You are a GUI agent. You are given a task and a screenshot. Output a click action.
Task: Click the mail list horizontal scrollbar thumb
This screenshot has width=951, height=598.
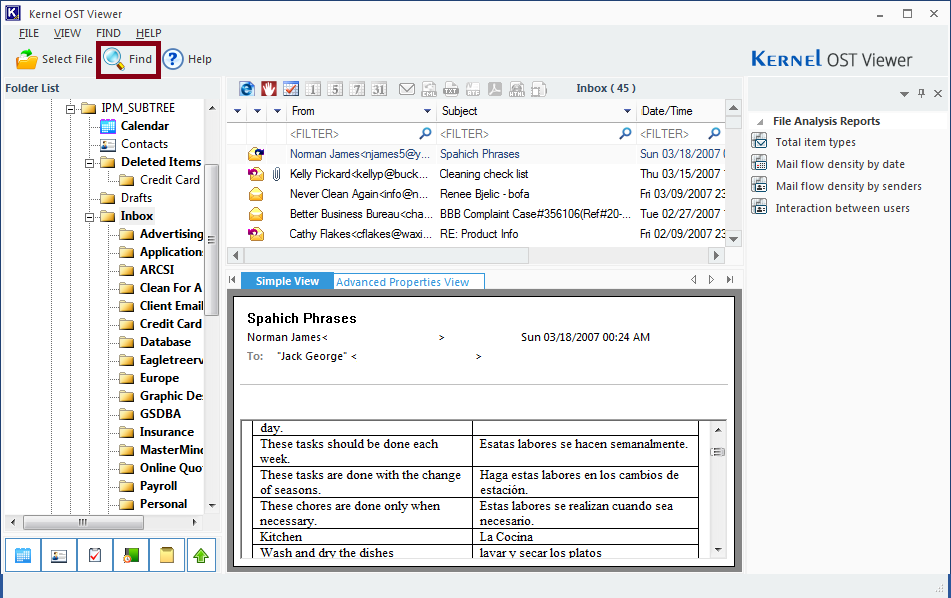tap(387, 255)
